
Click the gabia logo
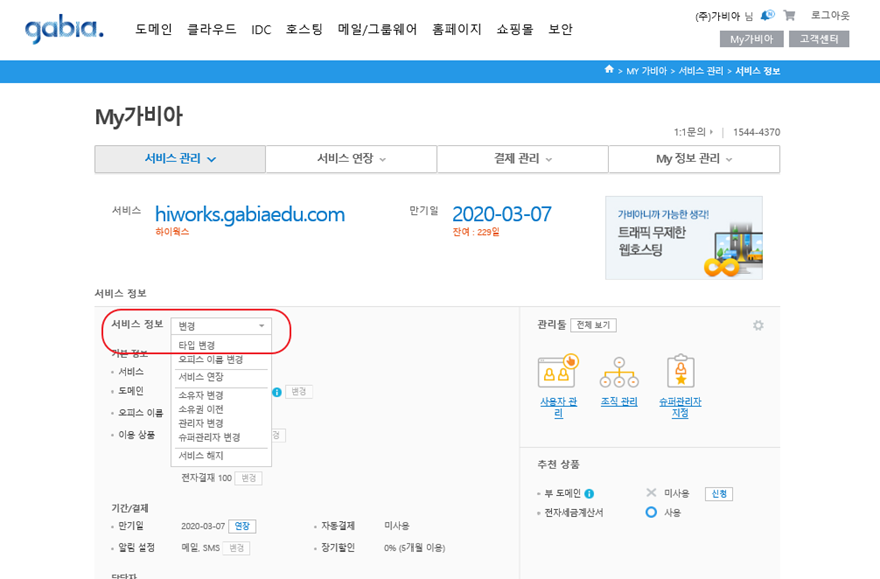click(65, 29)
